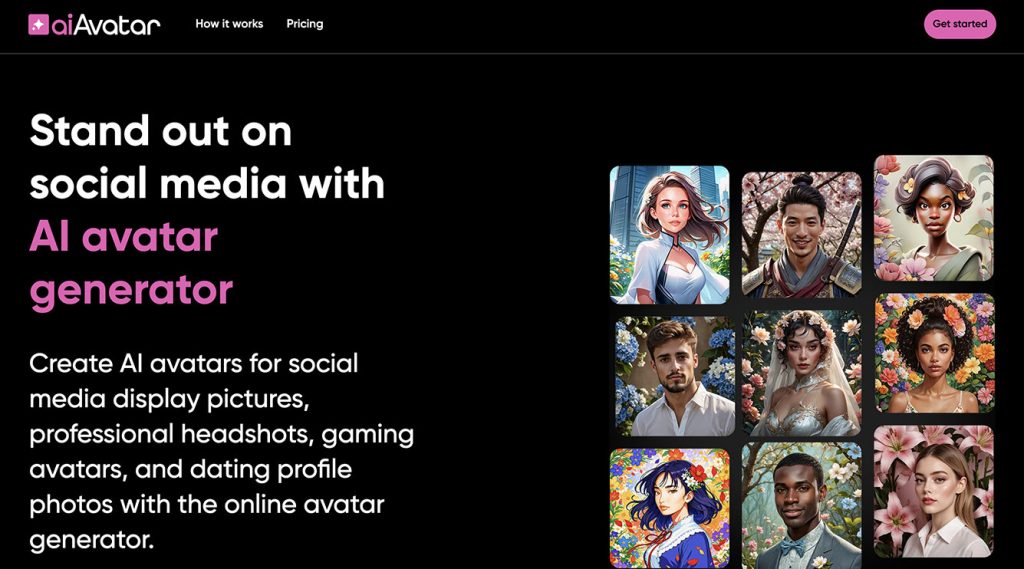The height and width of the screenshot is (569, 1024).
Task: Select the blue-haired illustrated girl avatar
Action: click(669, 508)
